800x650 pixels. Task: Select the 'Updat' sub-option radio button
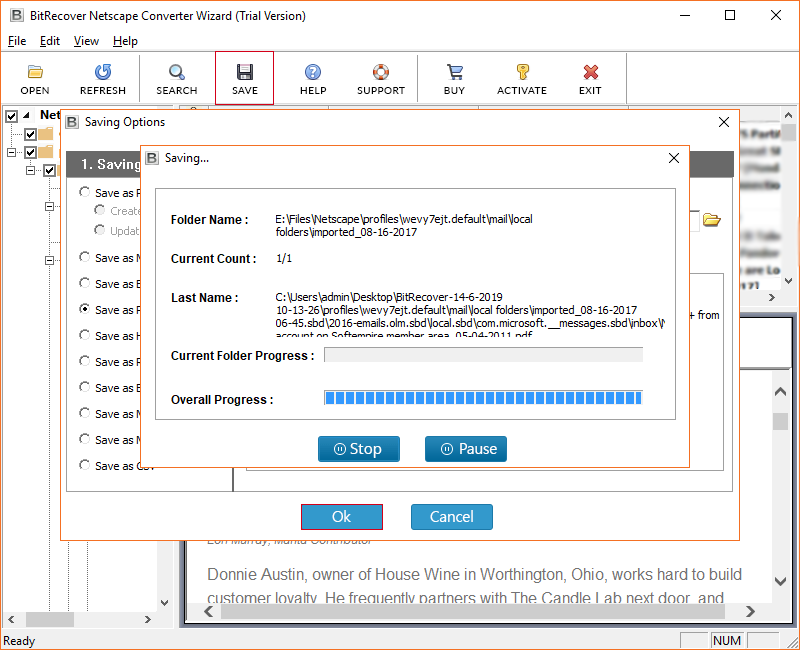[x=99, y=230]
